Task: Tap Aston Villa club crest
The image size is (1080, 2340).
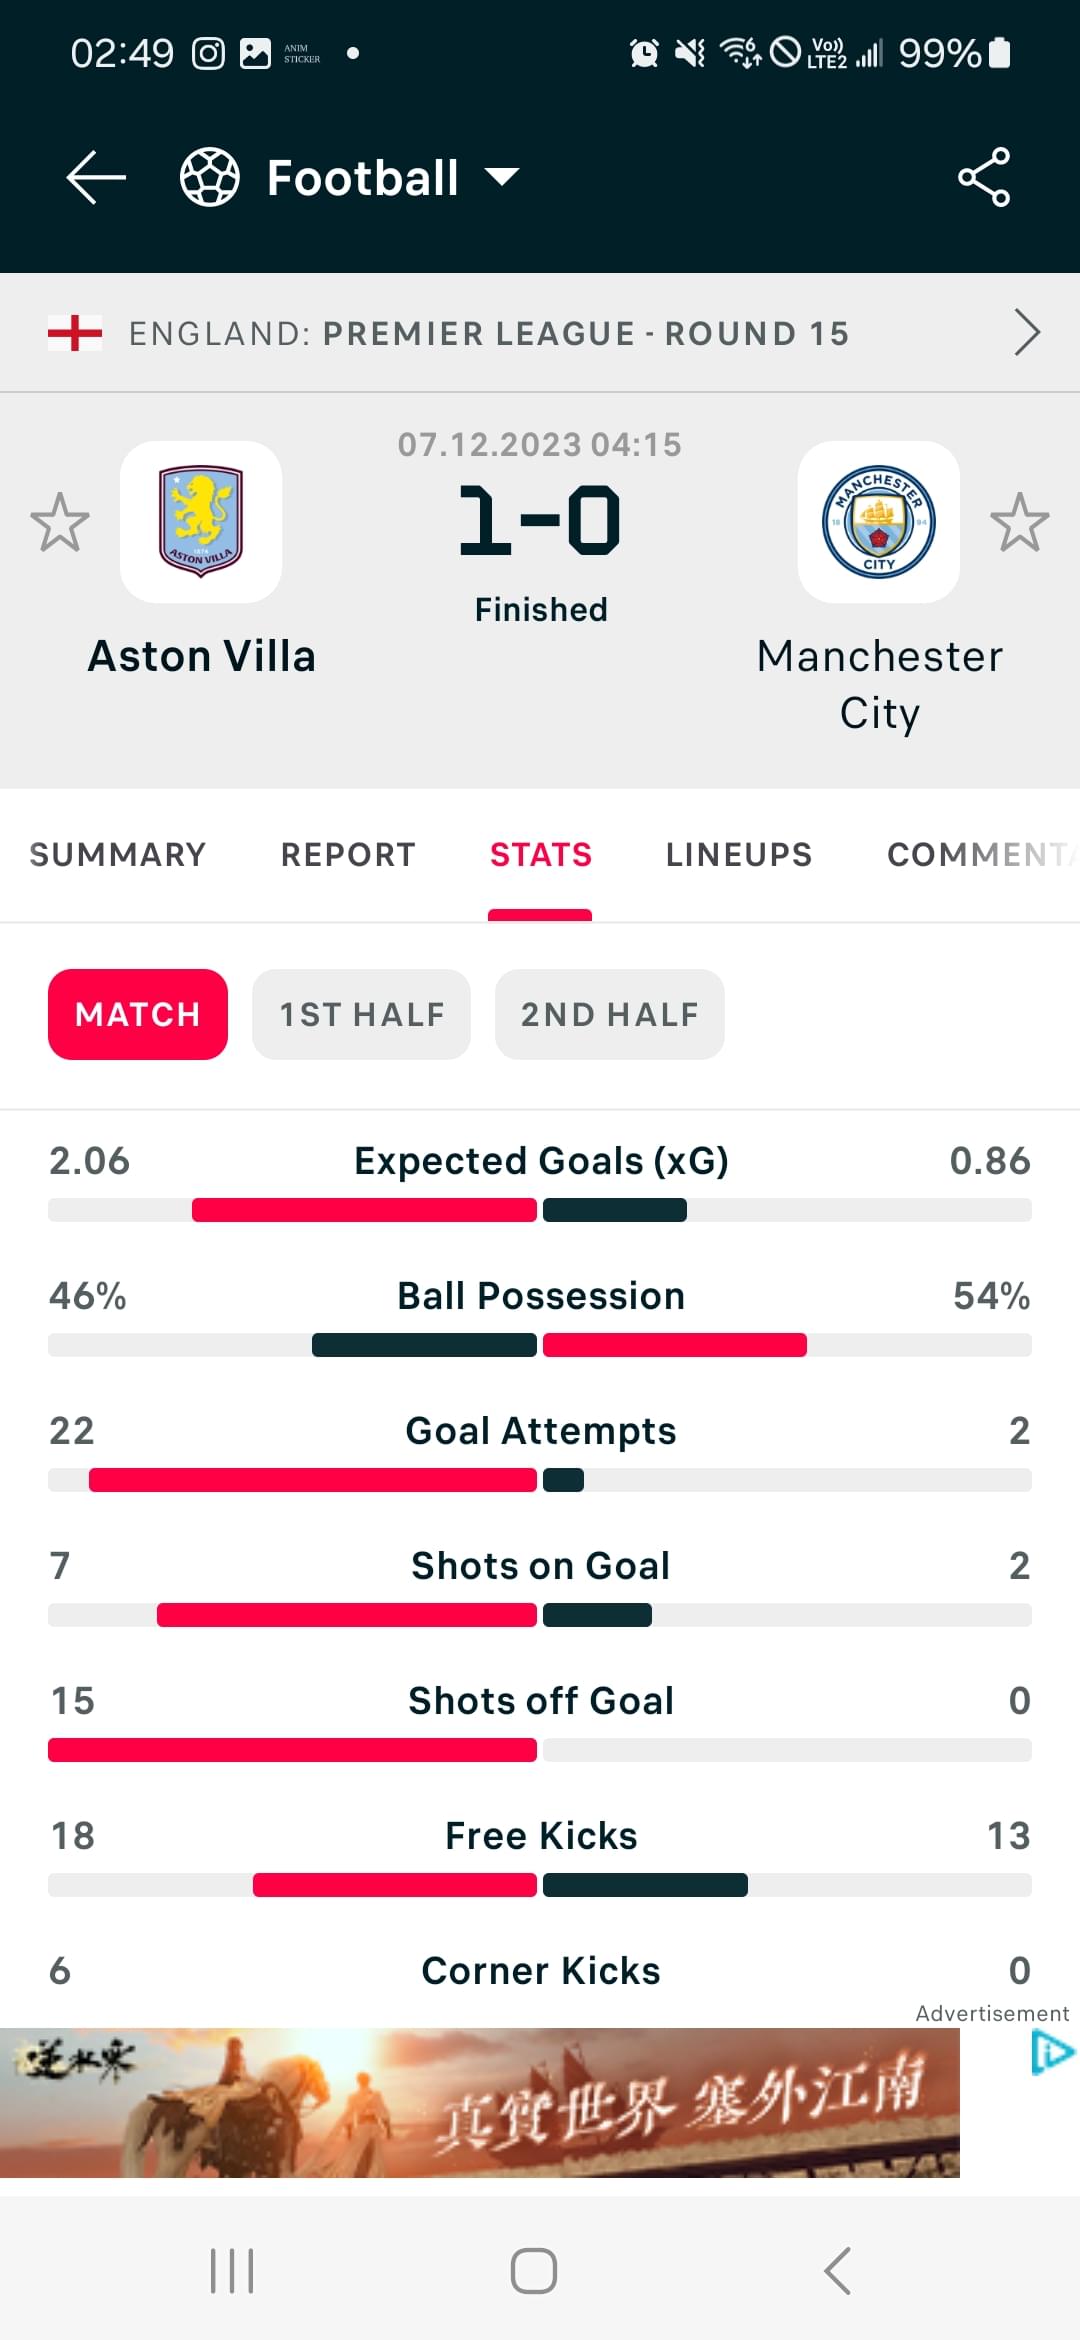Action: coord(201,522)
